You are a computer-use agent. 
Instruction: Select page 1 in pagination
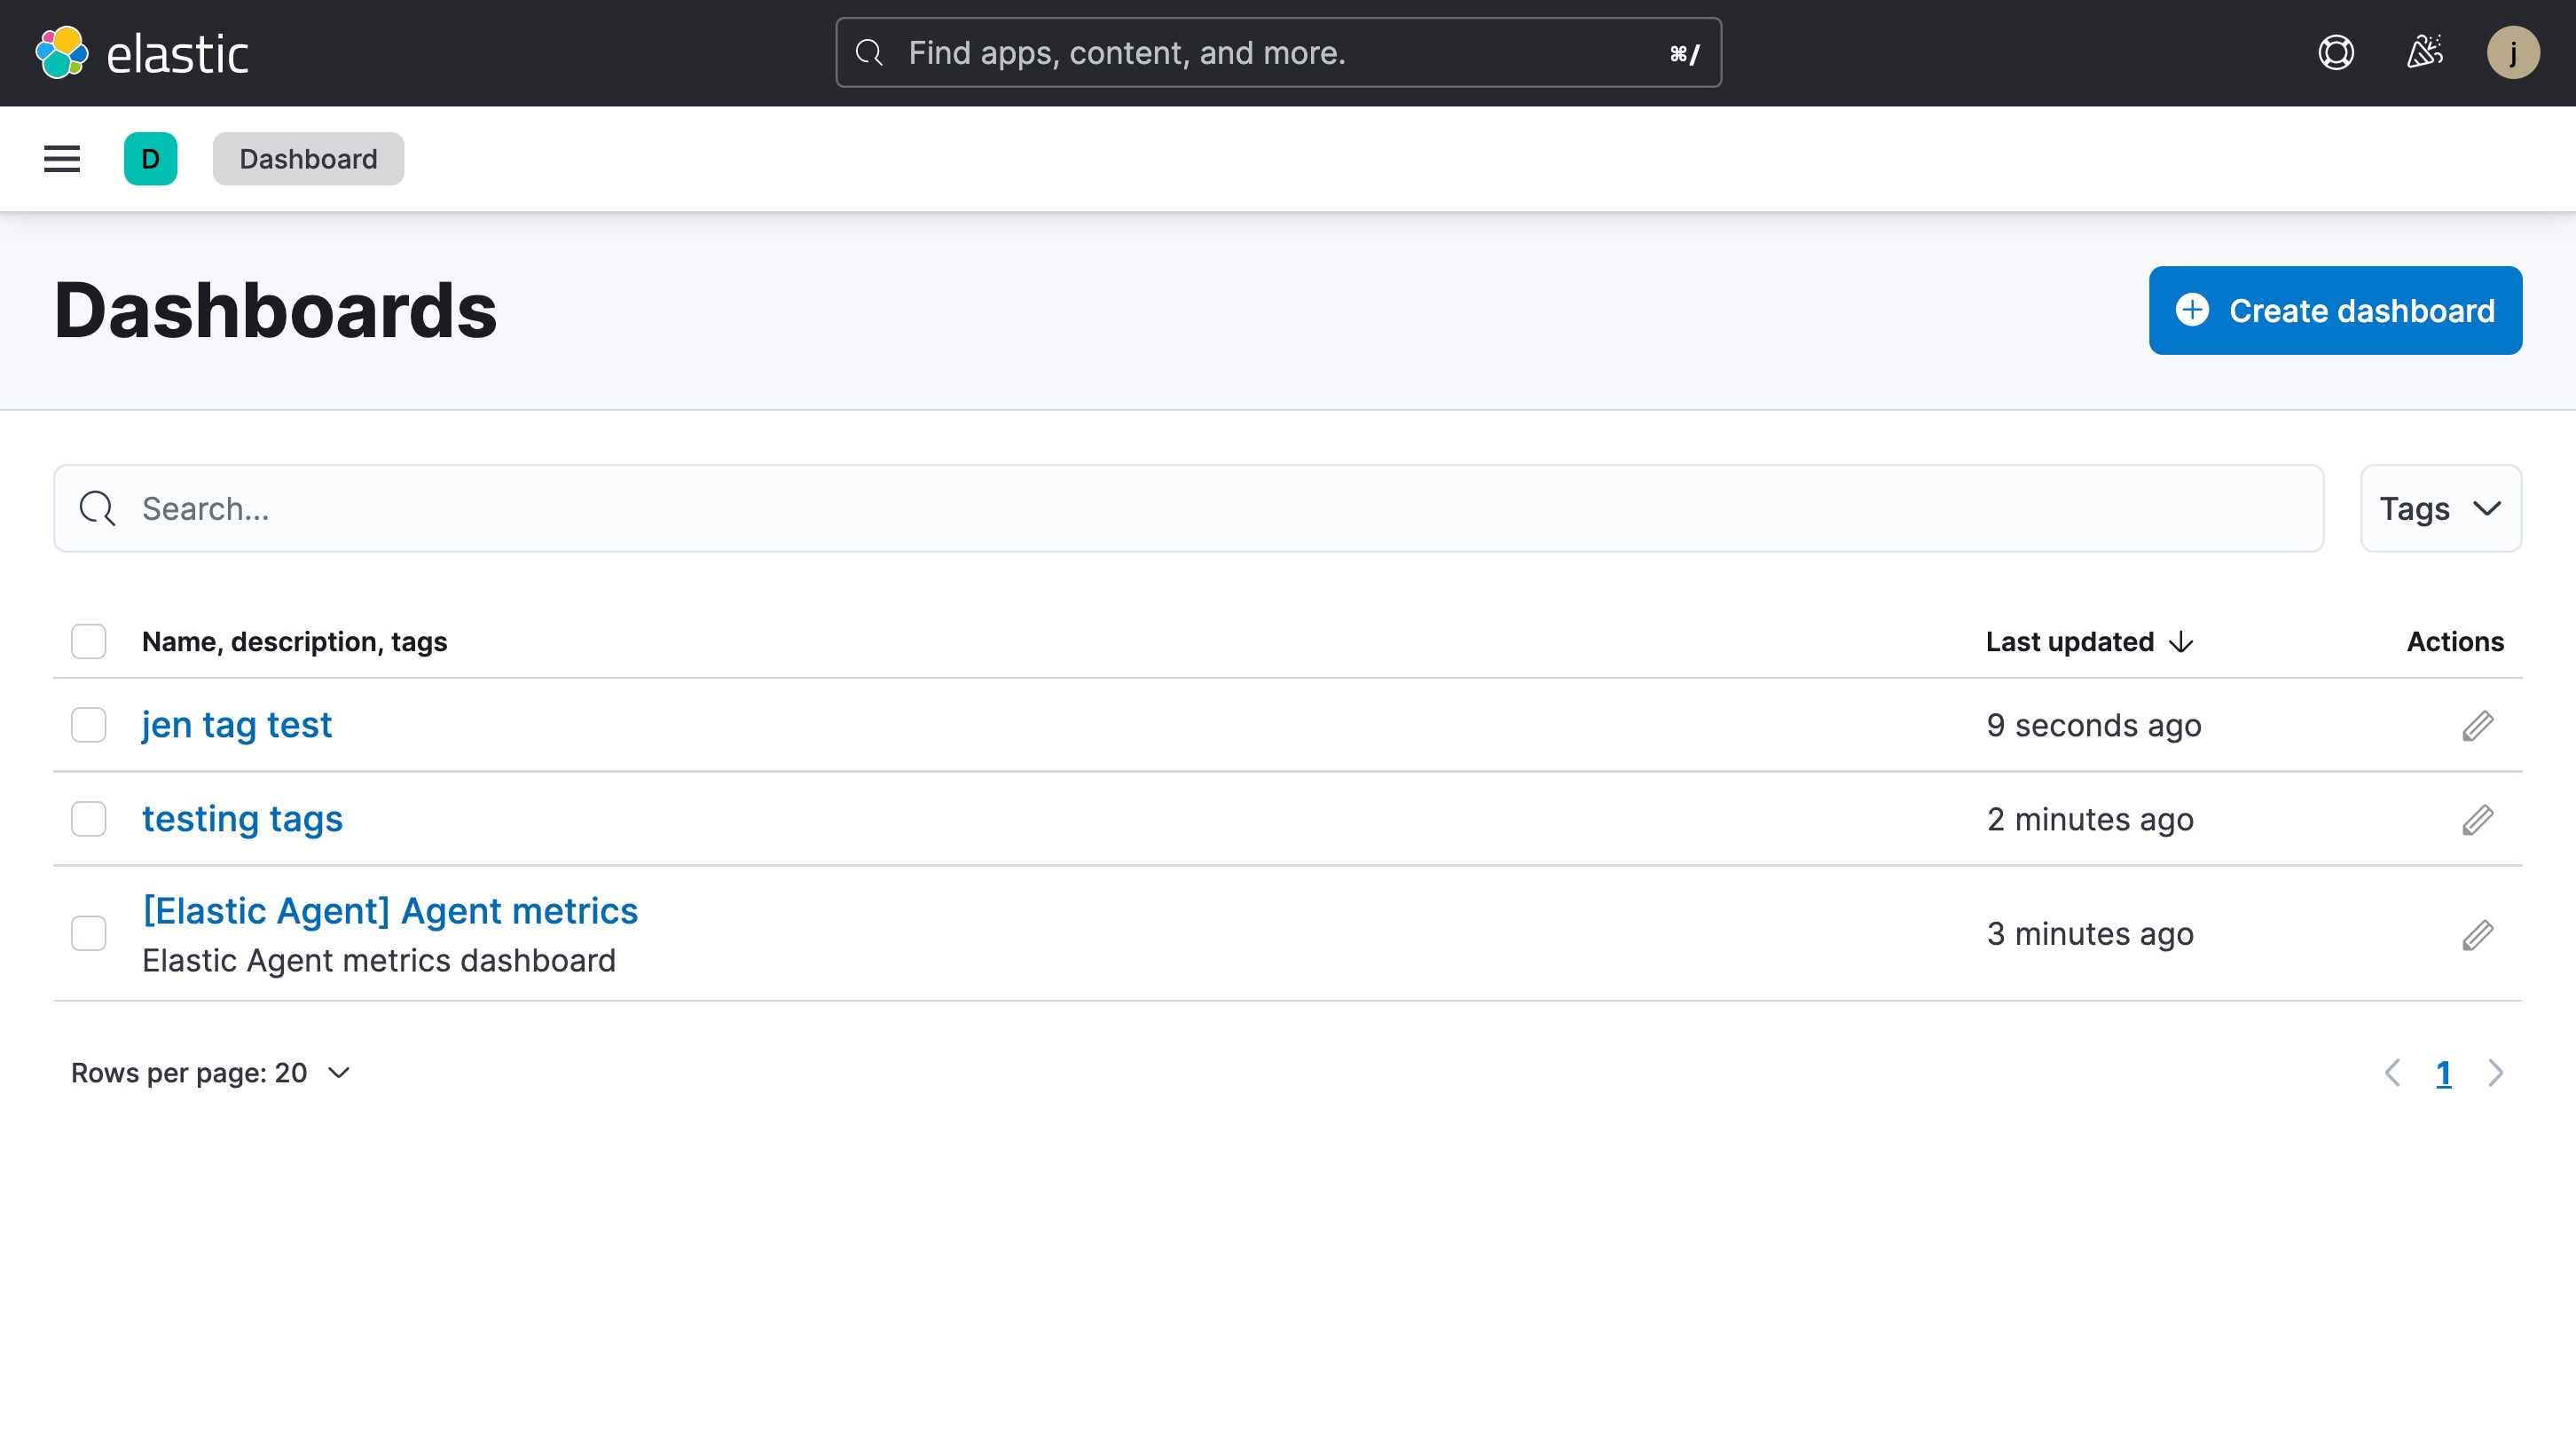click(2444, 1072)
